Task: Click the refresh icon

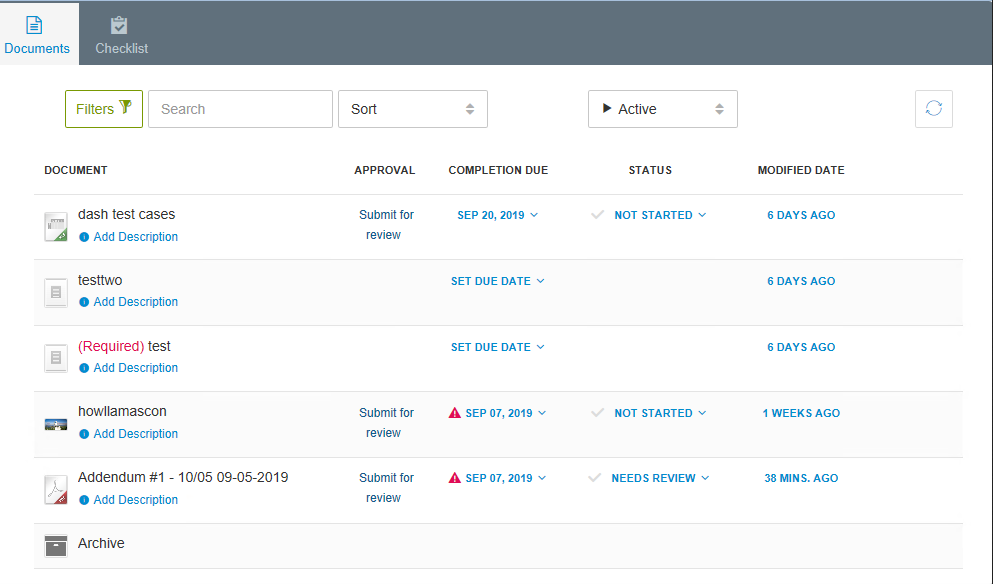Action: point(932,108)
